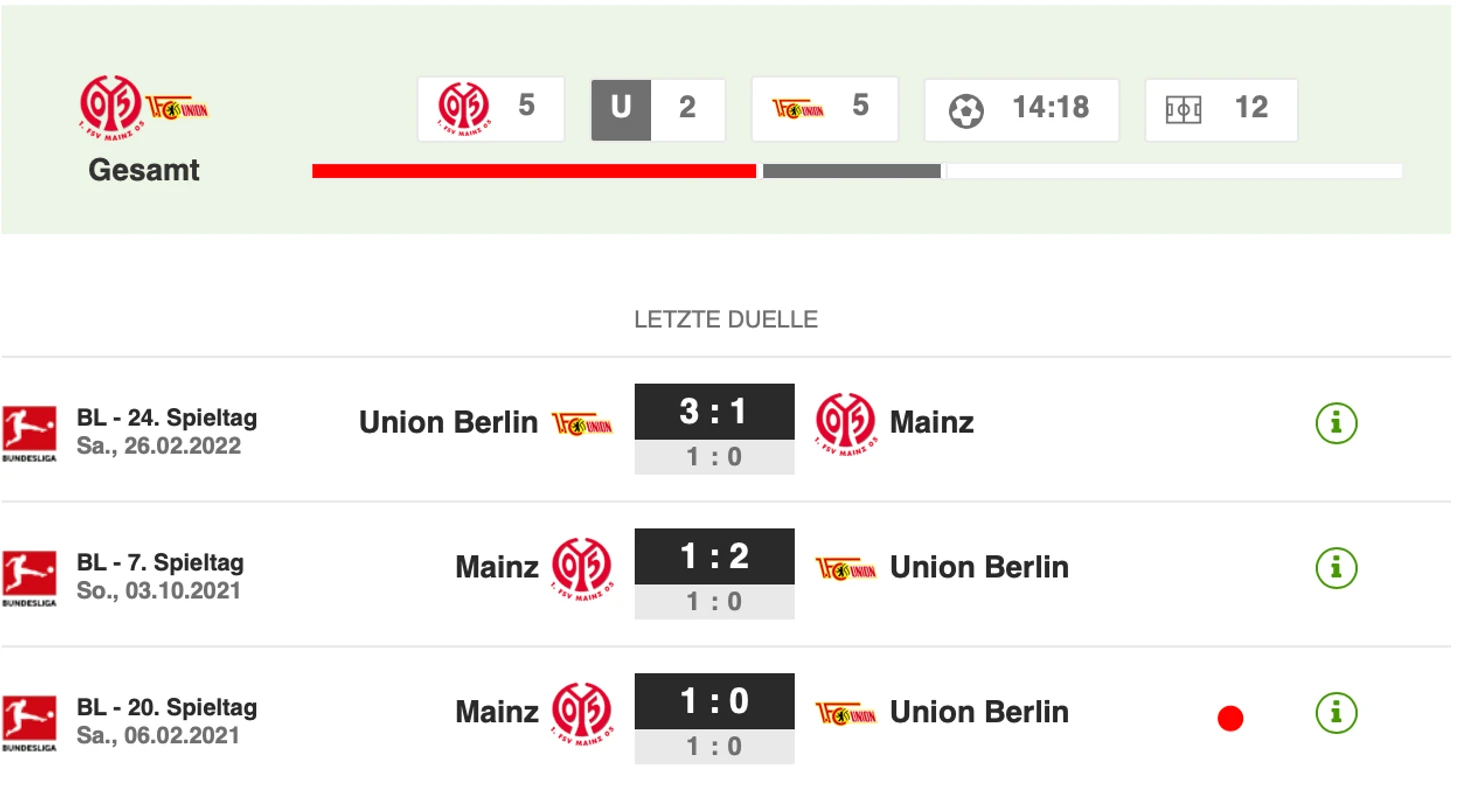The height and width of the screenshot is (790, 1460).
Task: Select Union Berlin wins stat box
Action: pos(825,109)
